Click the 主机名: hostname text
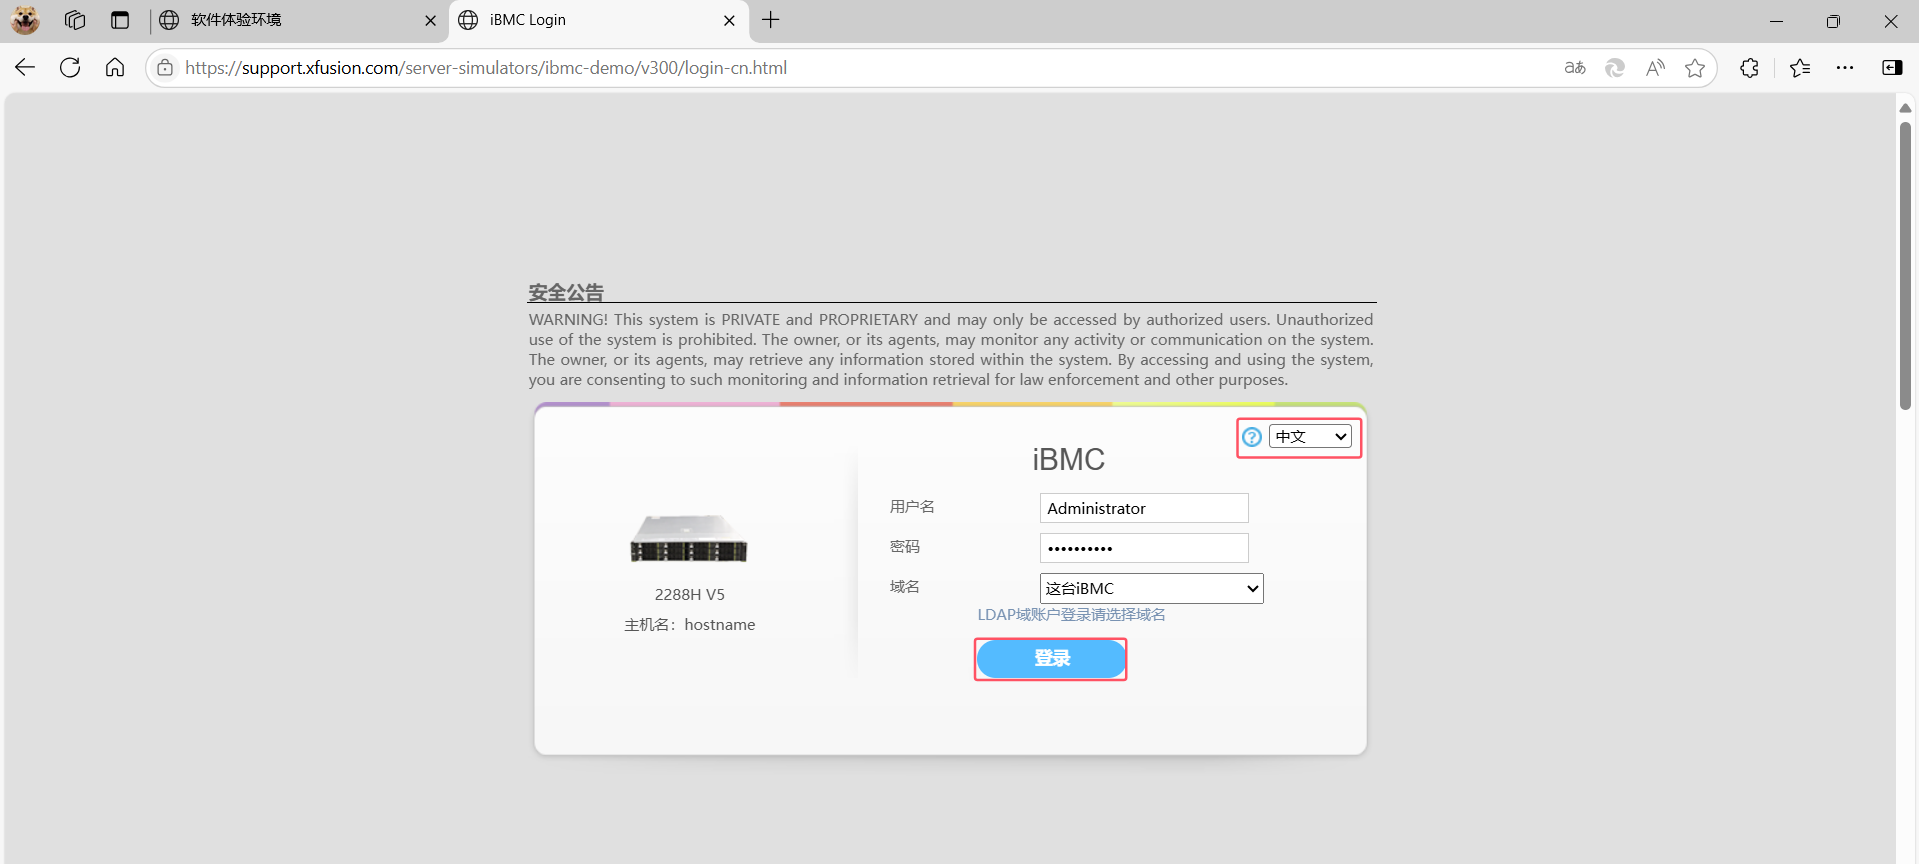 (690, 625)
